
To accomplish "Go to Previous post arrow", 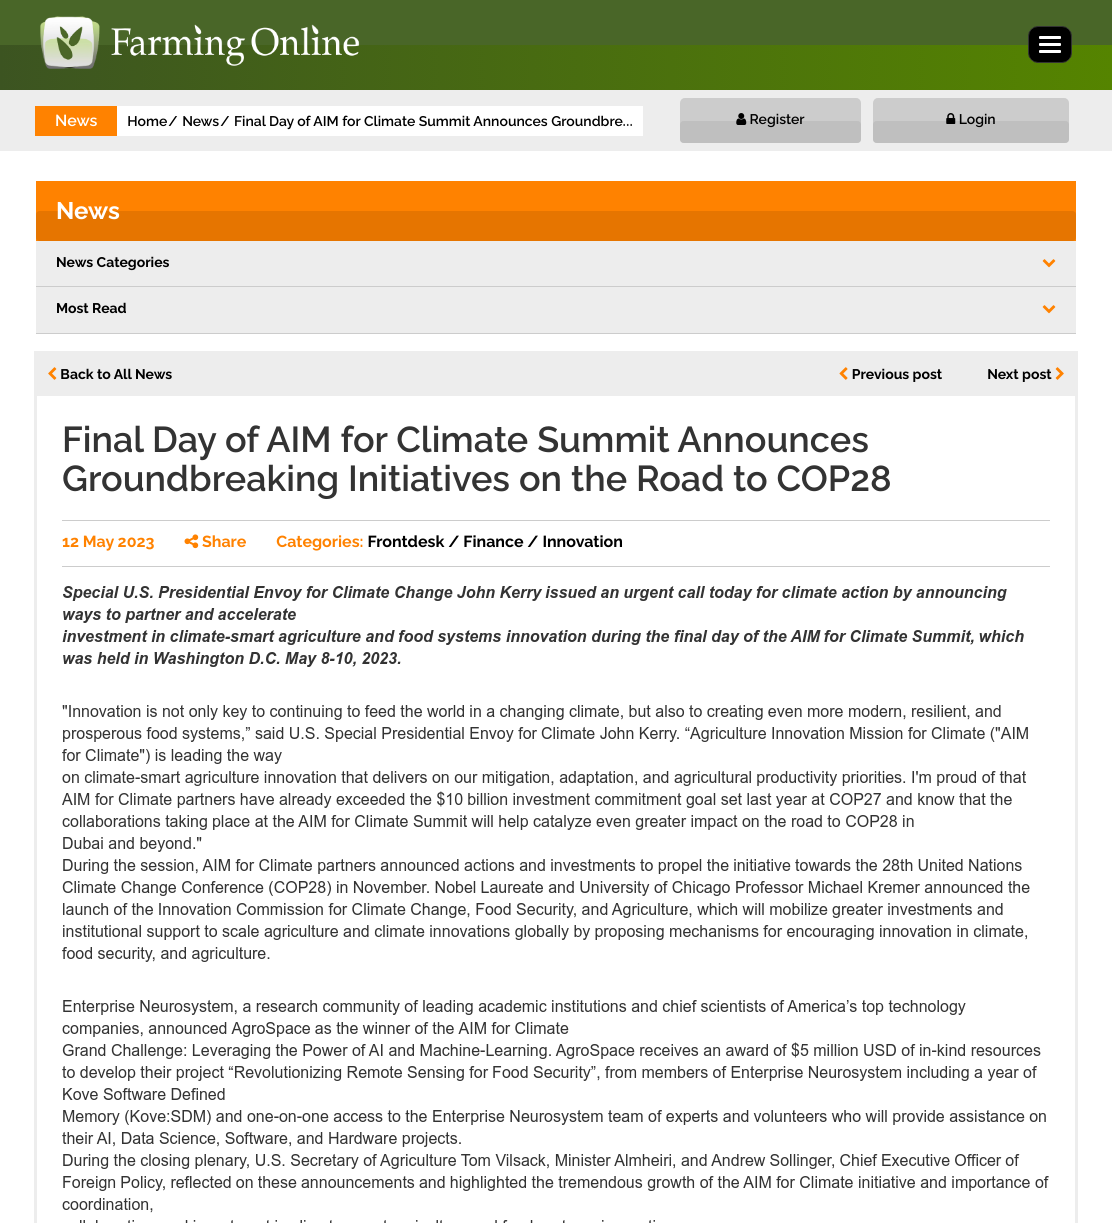I will 843,374.
